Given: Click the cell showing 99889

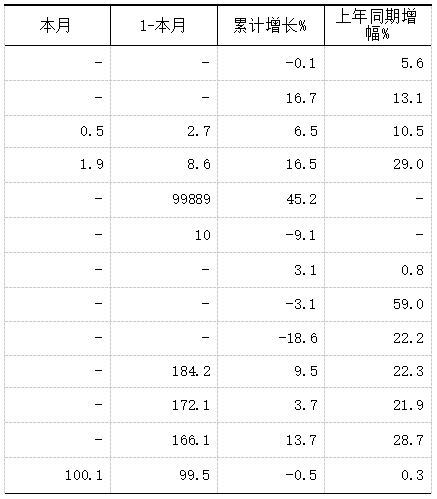Looking at the screenshot, I should 164,199.
